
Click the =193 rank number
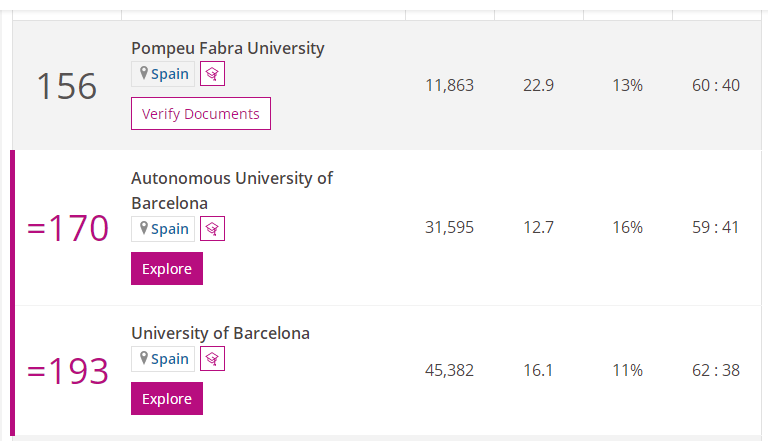[x=68, y=371]
